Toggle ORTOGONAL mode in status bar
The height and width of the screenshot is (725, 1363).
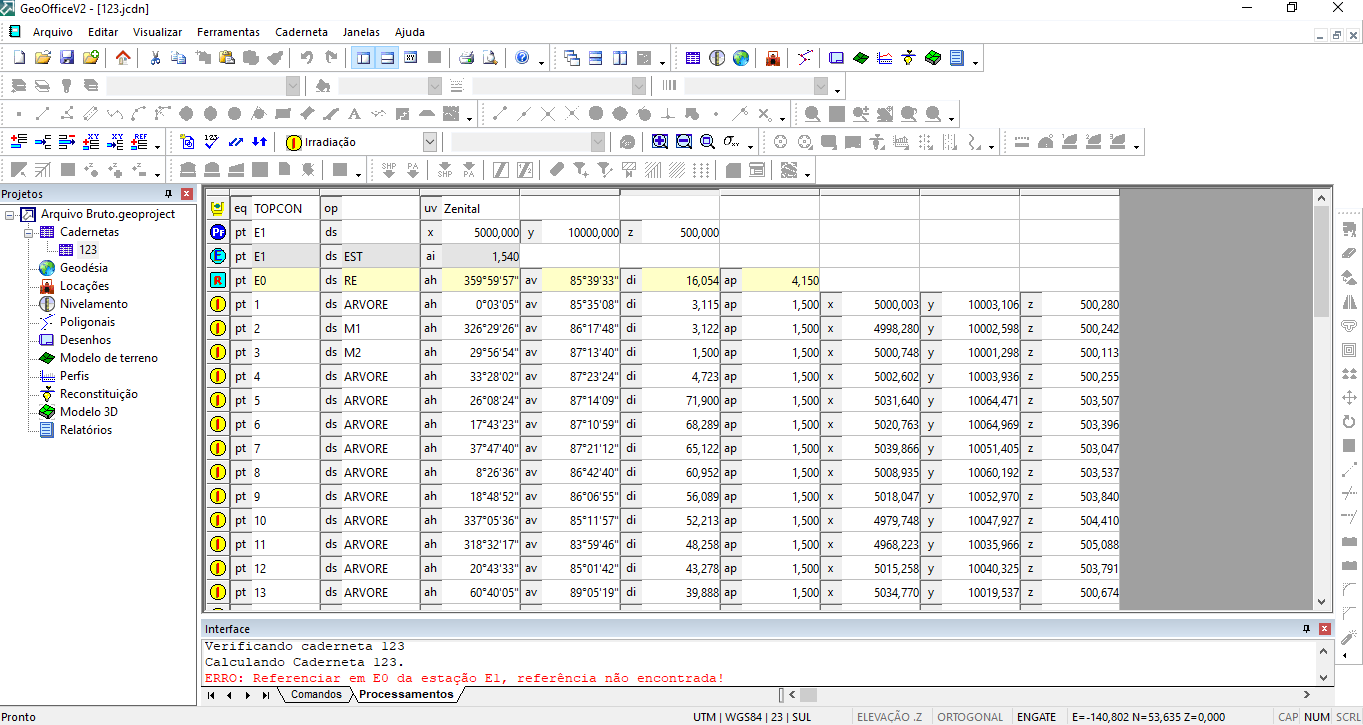[971, 717]
